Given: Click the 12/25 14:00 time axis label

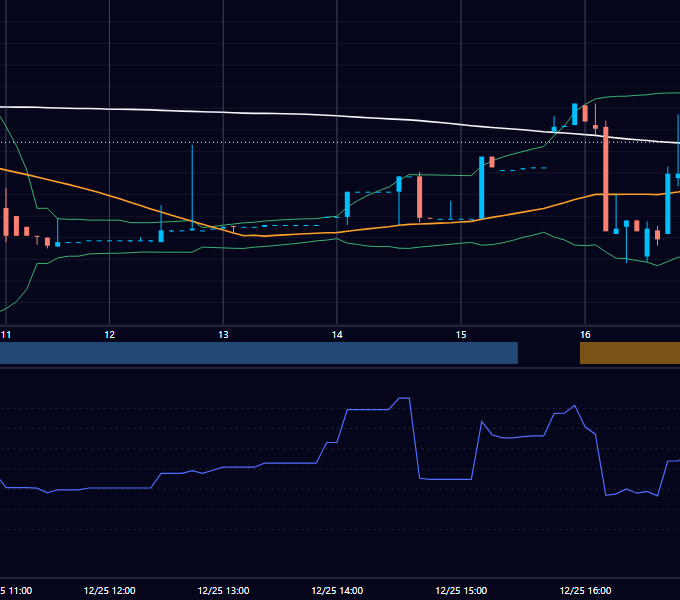Looking at the screenshot, I should click(x=337, y=590).
